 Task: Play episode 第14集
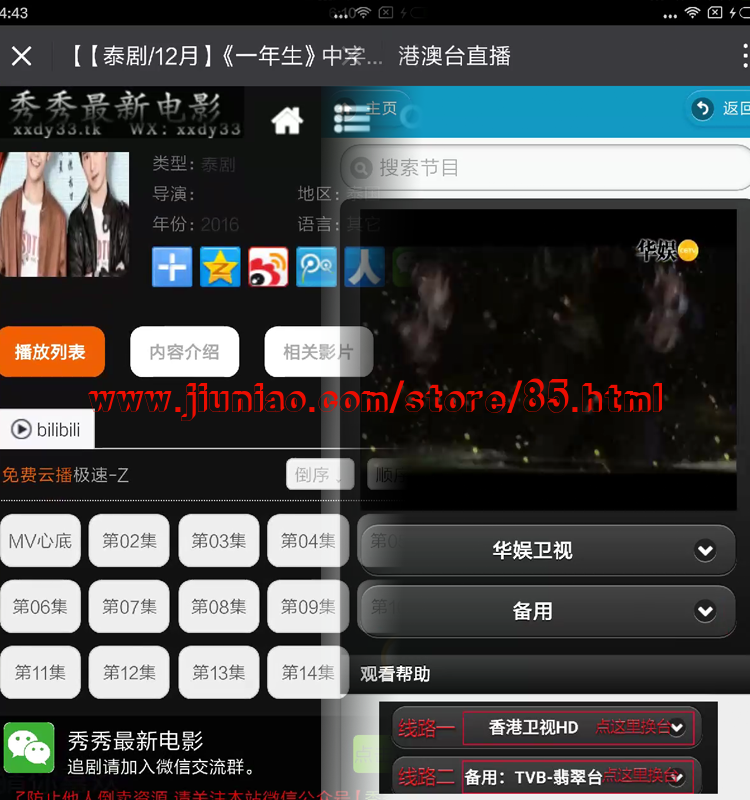tap(308, 672)
